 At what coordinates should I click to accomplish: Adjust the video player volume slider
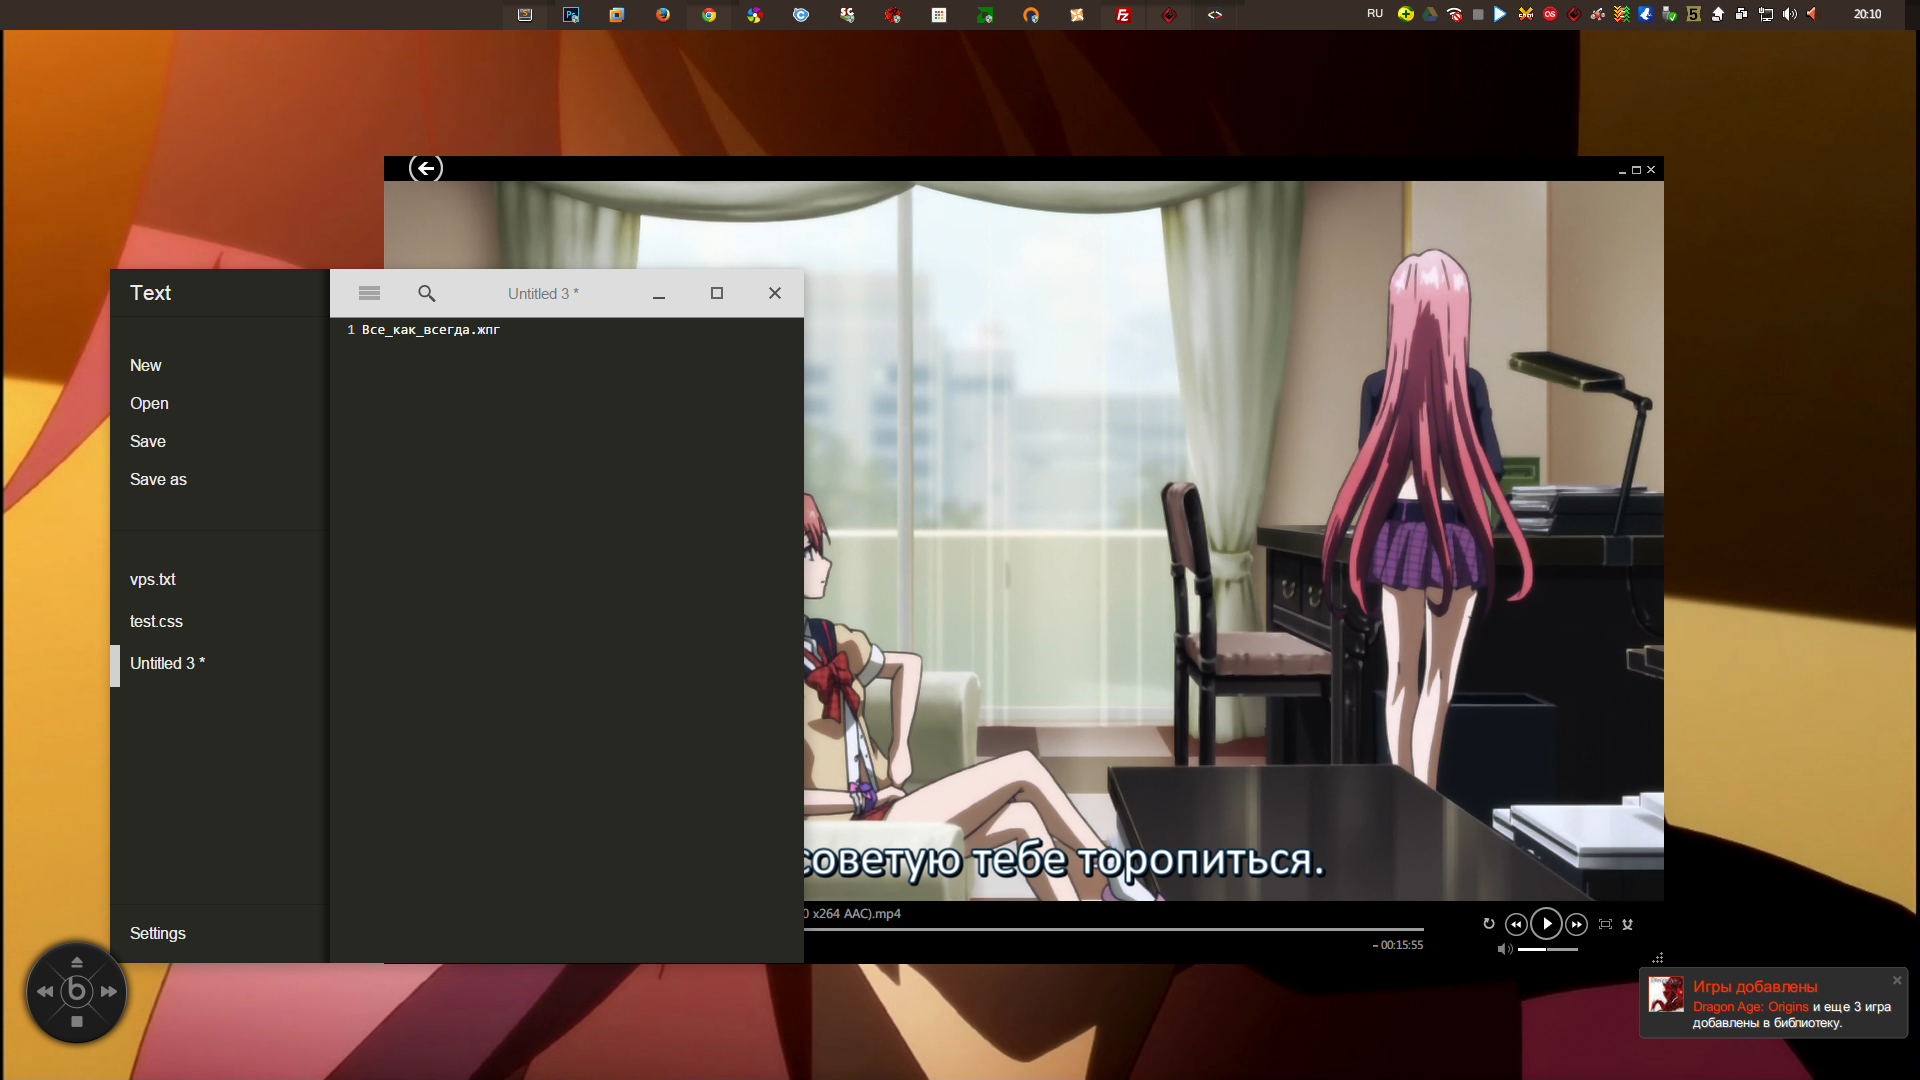tap(1547, 949)
